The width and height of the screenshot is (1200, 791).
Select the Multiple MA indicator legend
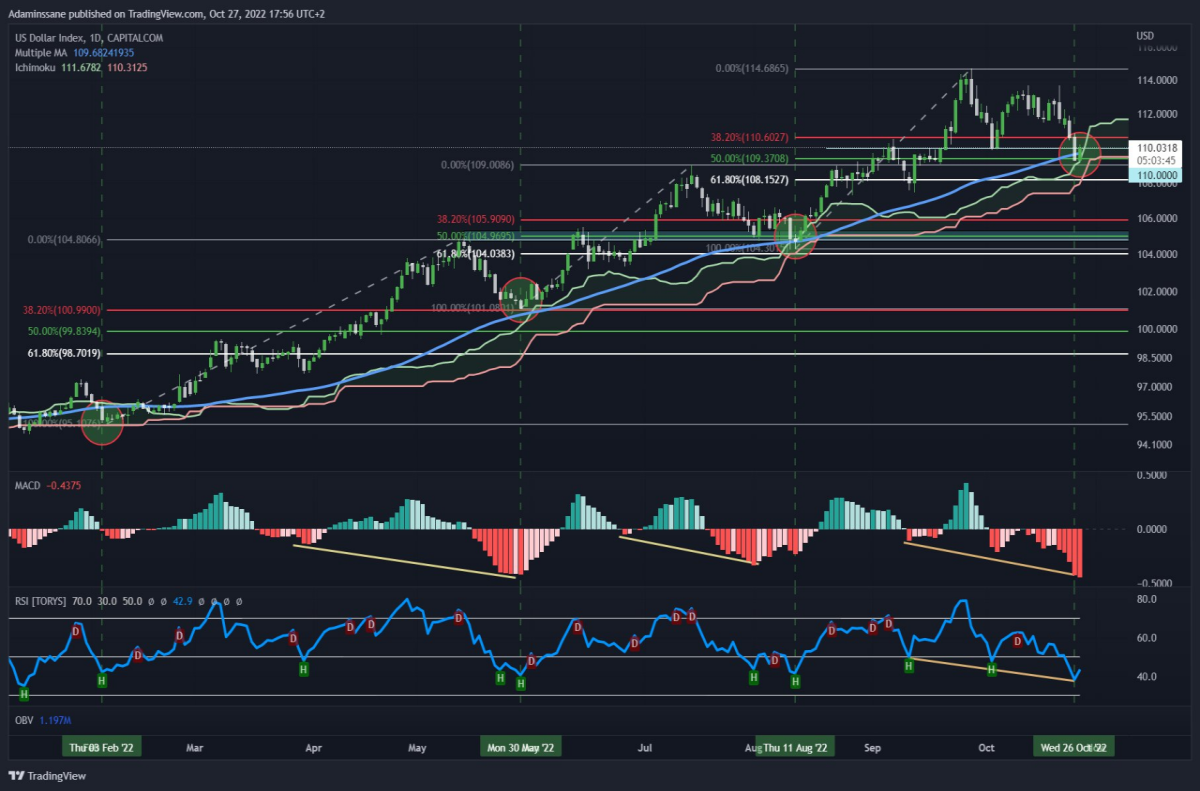pyautogui.click(x=74, y=52)
